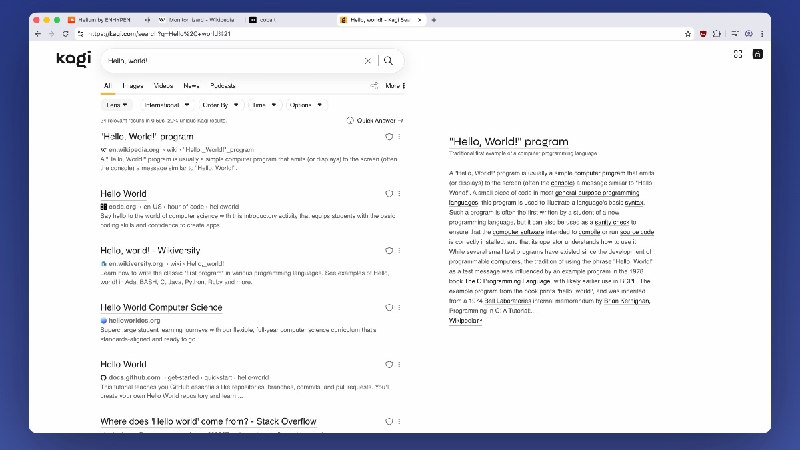The width and height of the screenshot is (800, 450).
Task: Click the fullscreen icon at top right
Action: coord(737,54)
